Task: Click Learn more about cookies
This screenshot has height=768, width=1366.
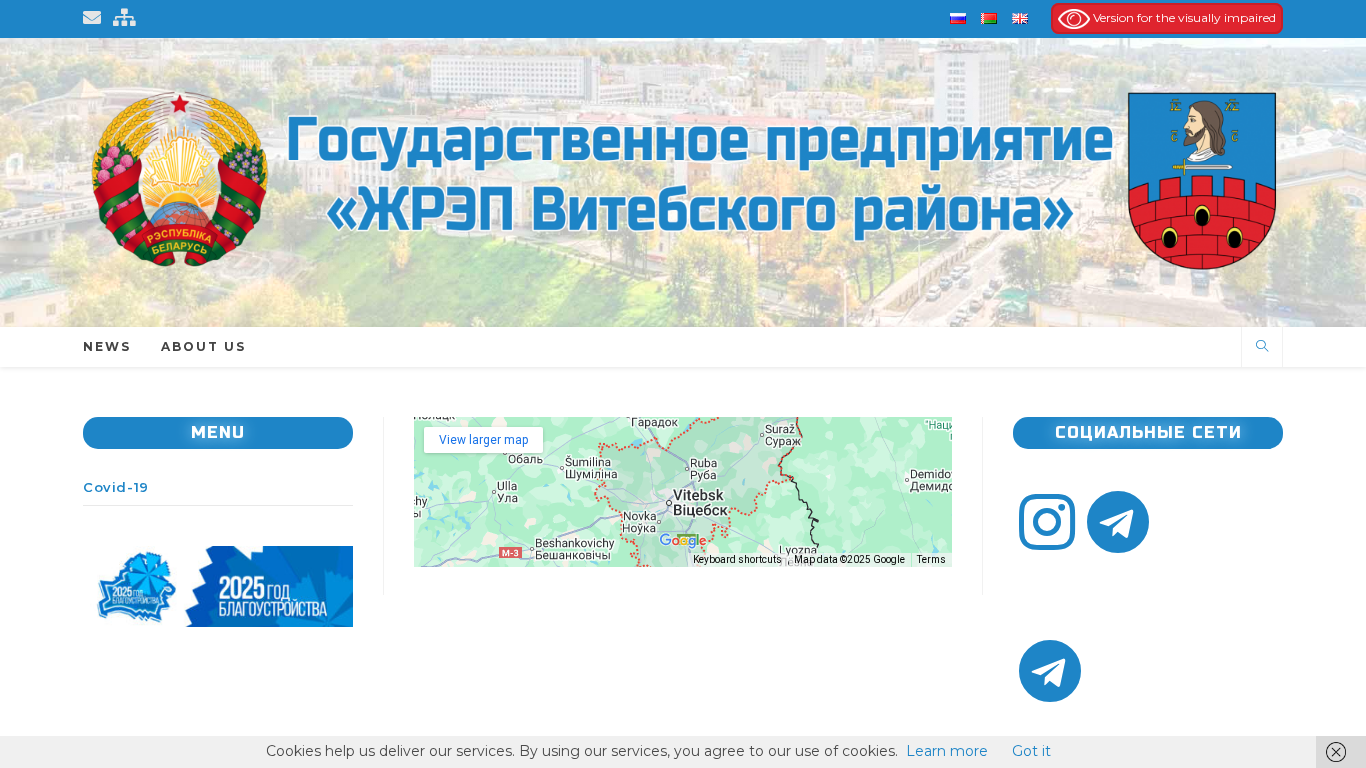Action: tap(947, 751)
